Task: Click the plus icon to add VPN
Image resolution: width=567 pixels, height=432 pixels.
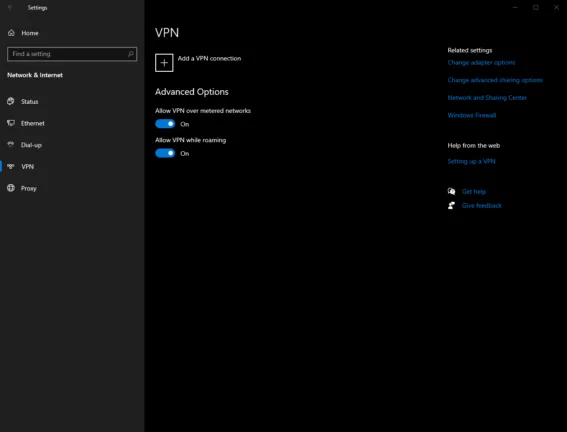Action: (x=164, y=63)
